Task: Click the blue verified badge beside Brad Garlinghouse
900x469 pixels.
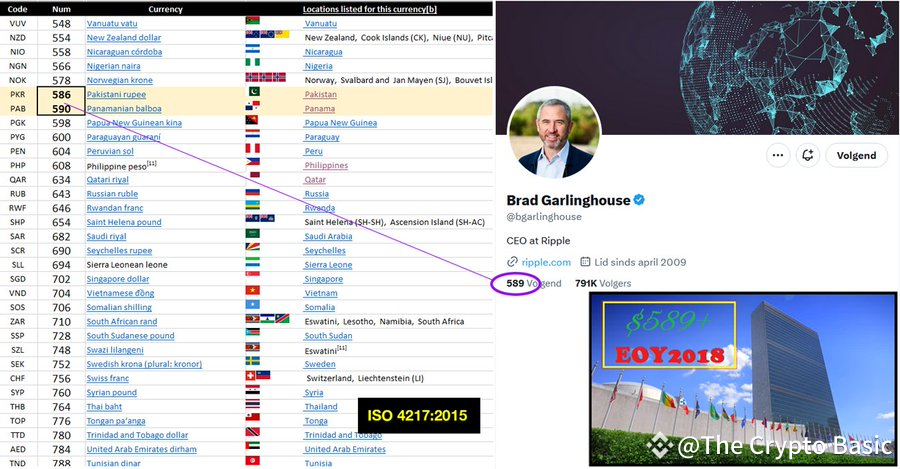Action: coord(639,200)
